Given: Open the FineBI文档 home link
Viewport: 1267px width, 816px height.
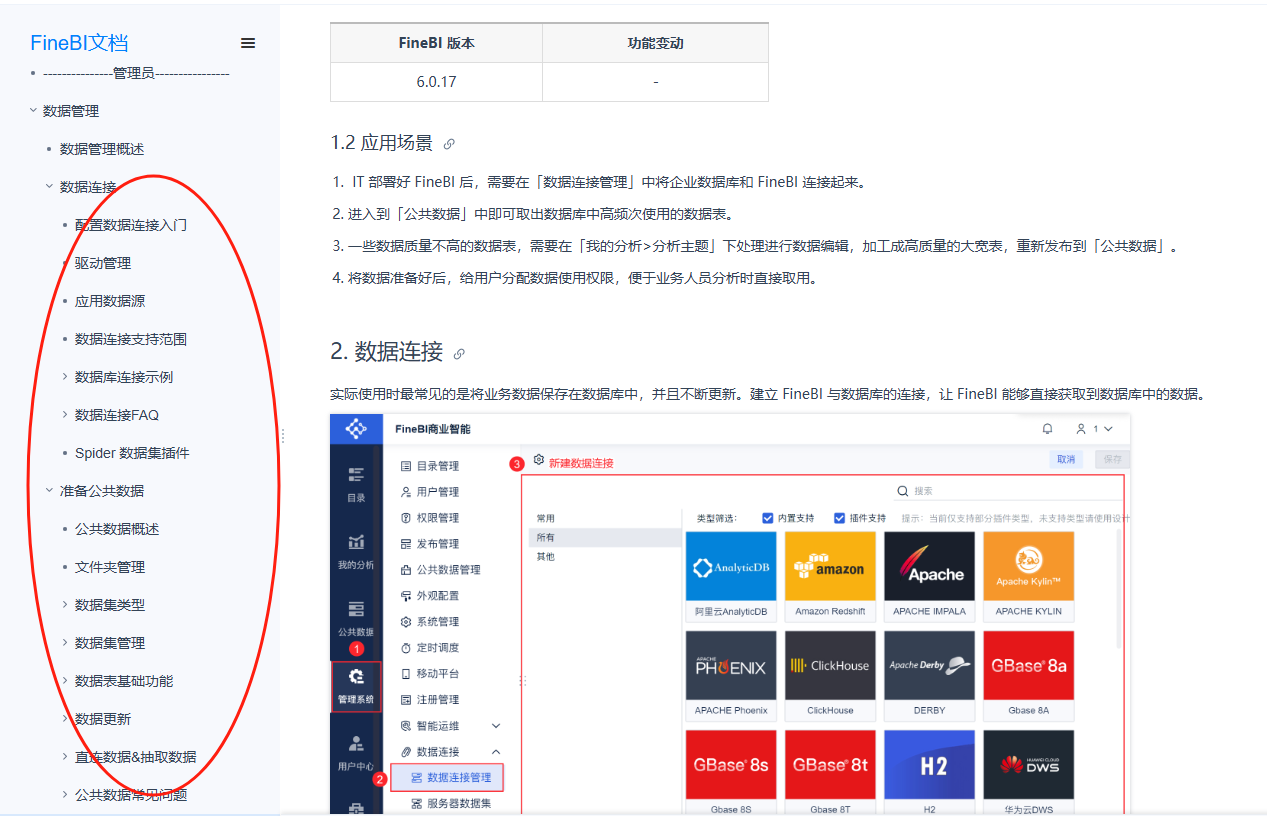Looking at the screenshot, I should point(79,43).
